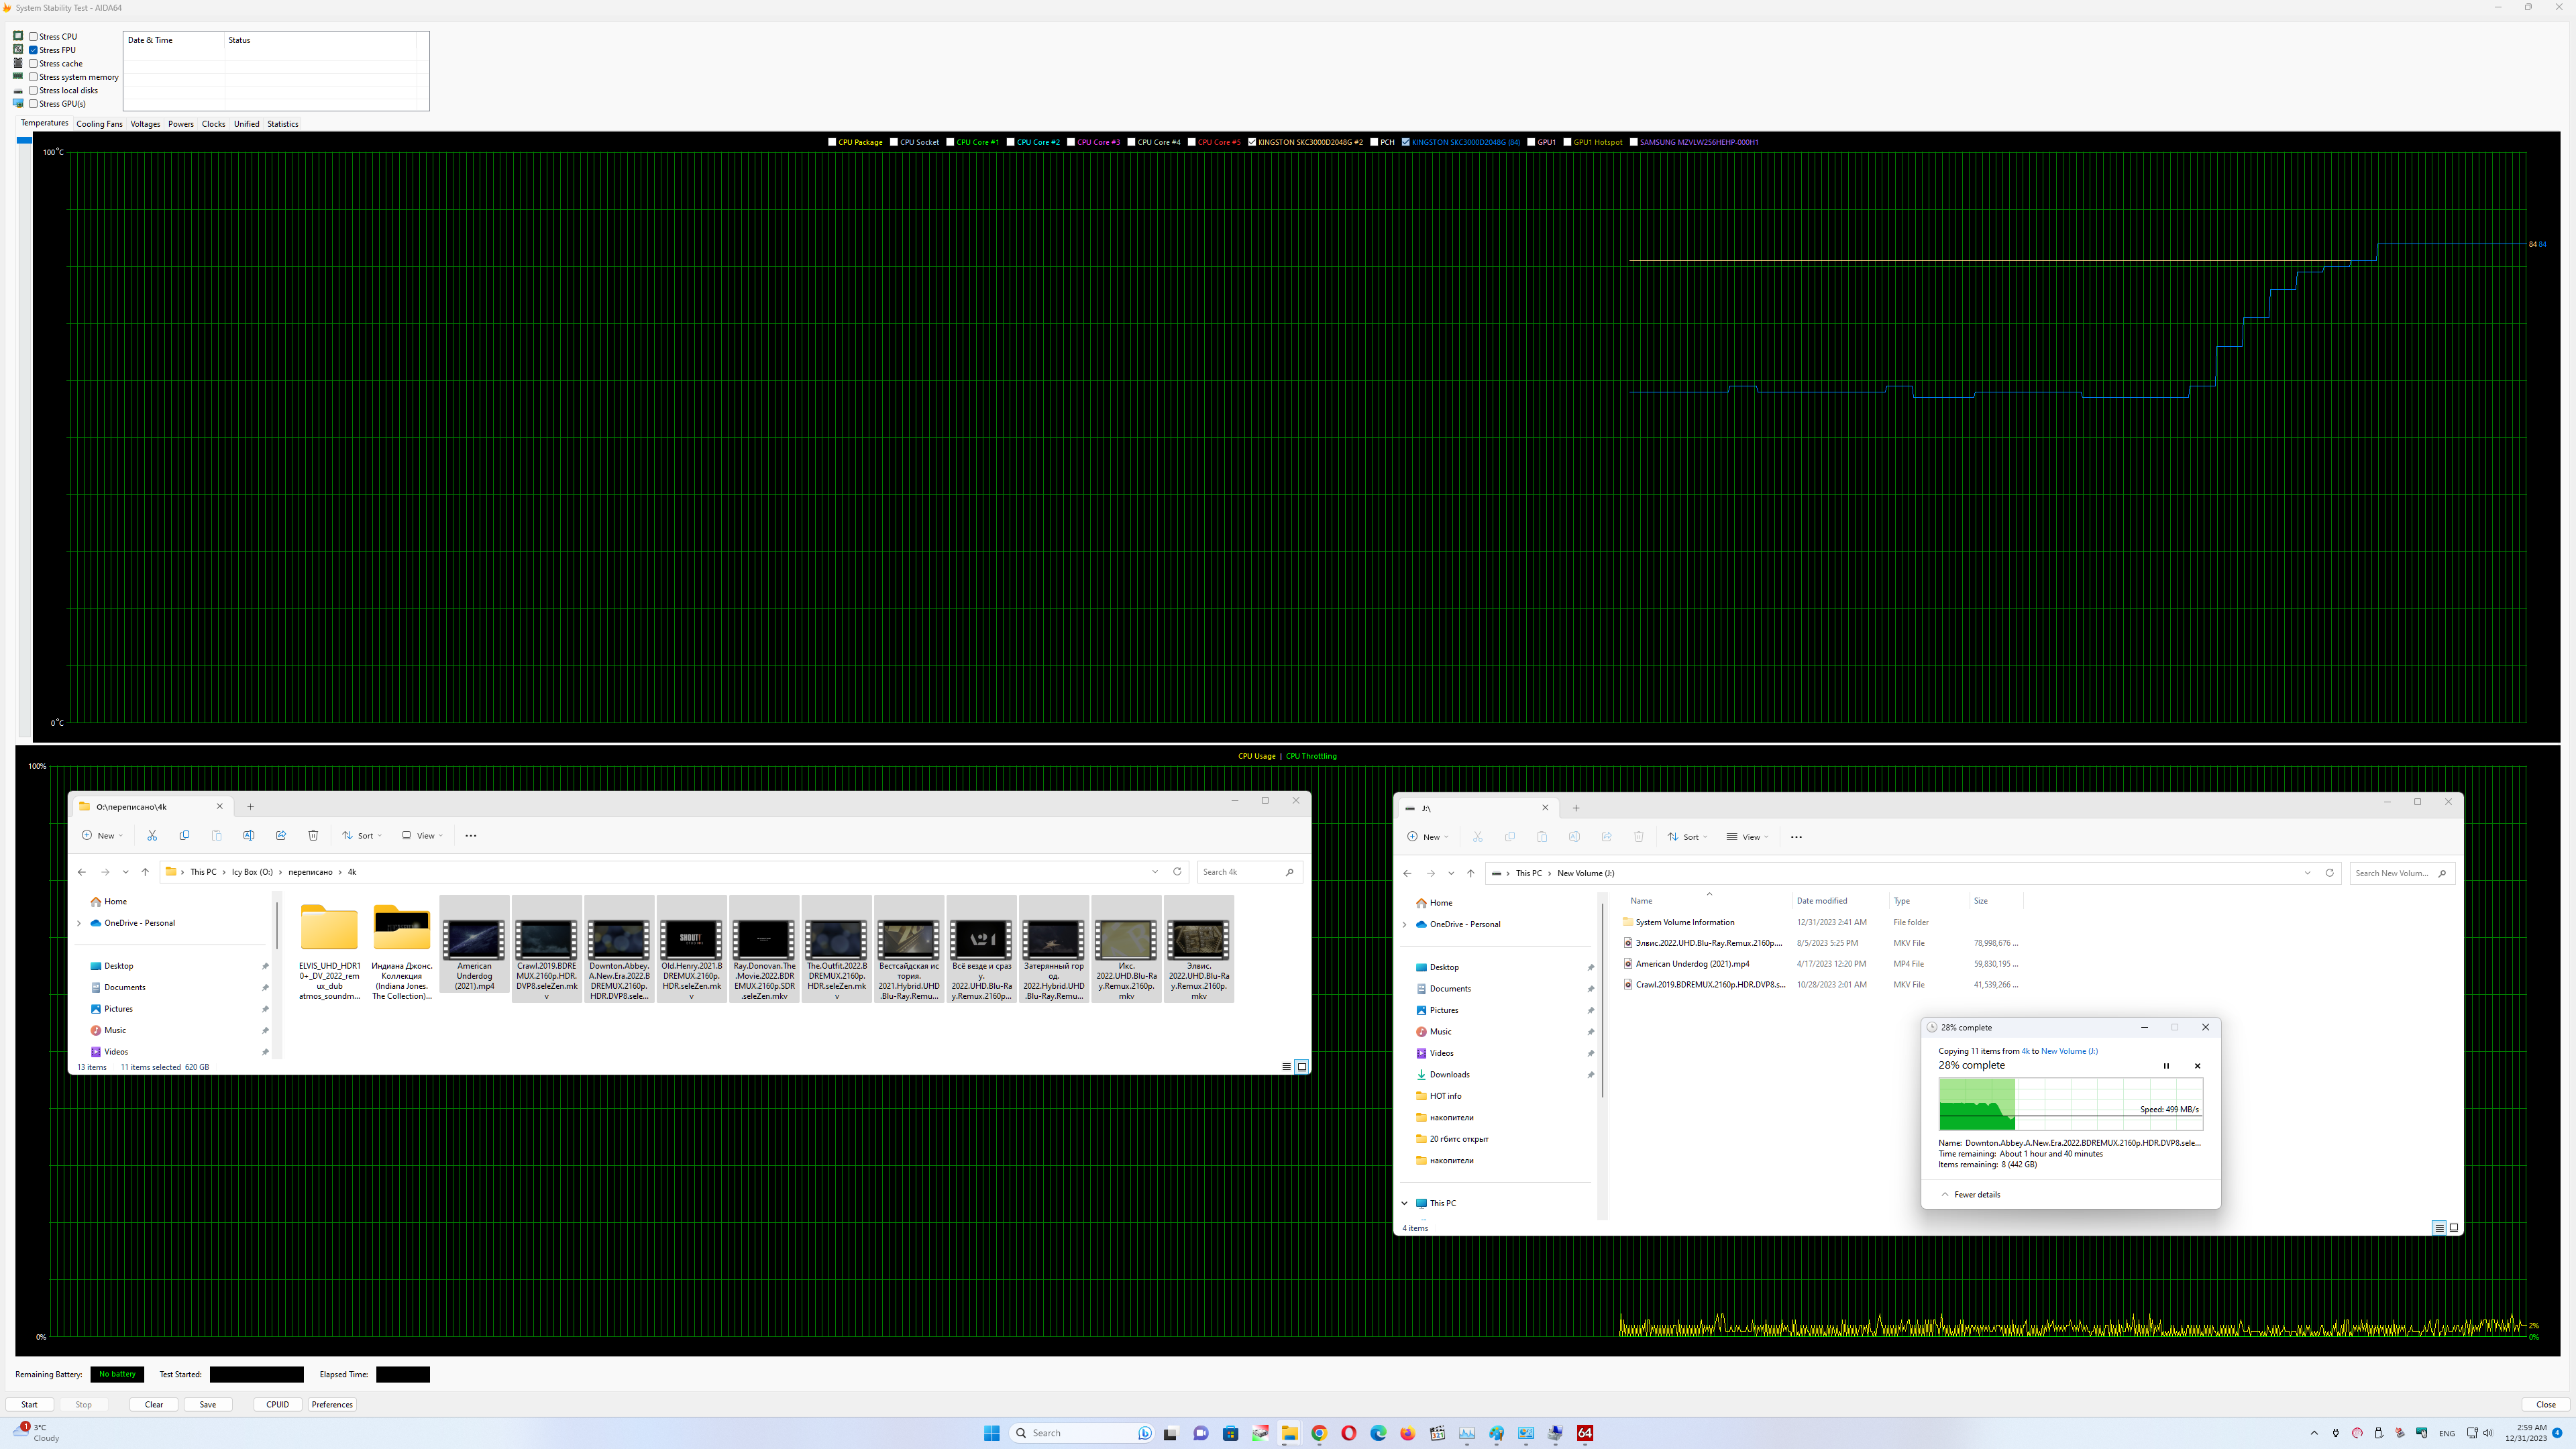Click the Delete trash icon in left Explorer
The image size is (2576, 1449).
coord(313,835)
